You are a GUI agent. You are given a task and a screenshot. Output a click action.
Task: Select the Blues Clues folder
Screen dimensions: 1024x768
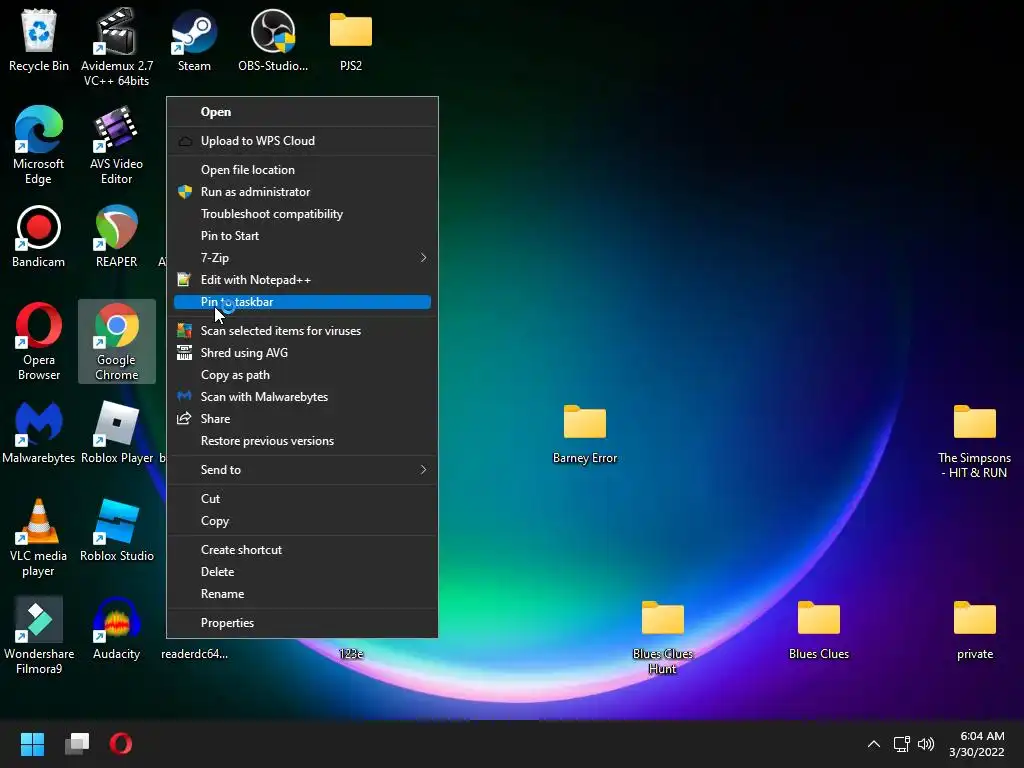(819, 630)
